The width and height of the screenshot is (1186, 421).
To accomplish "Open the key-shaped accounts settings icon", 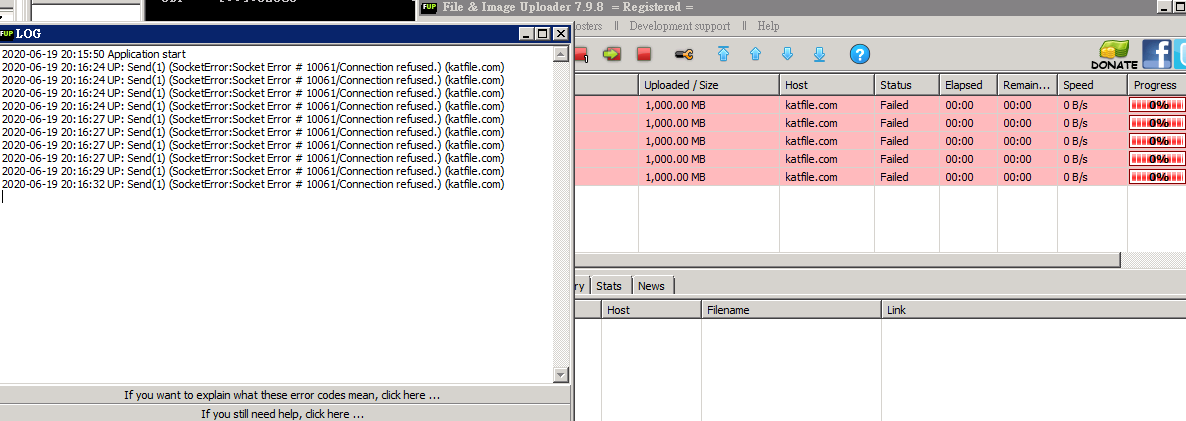I will 685,54.
